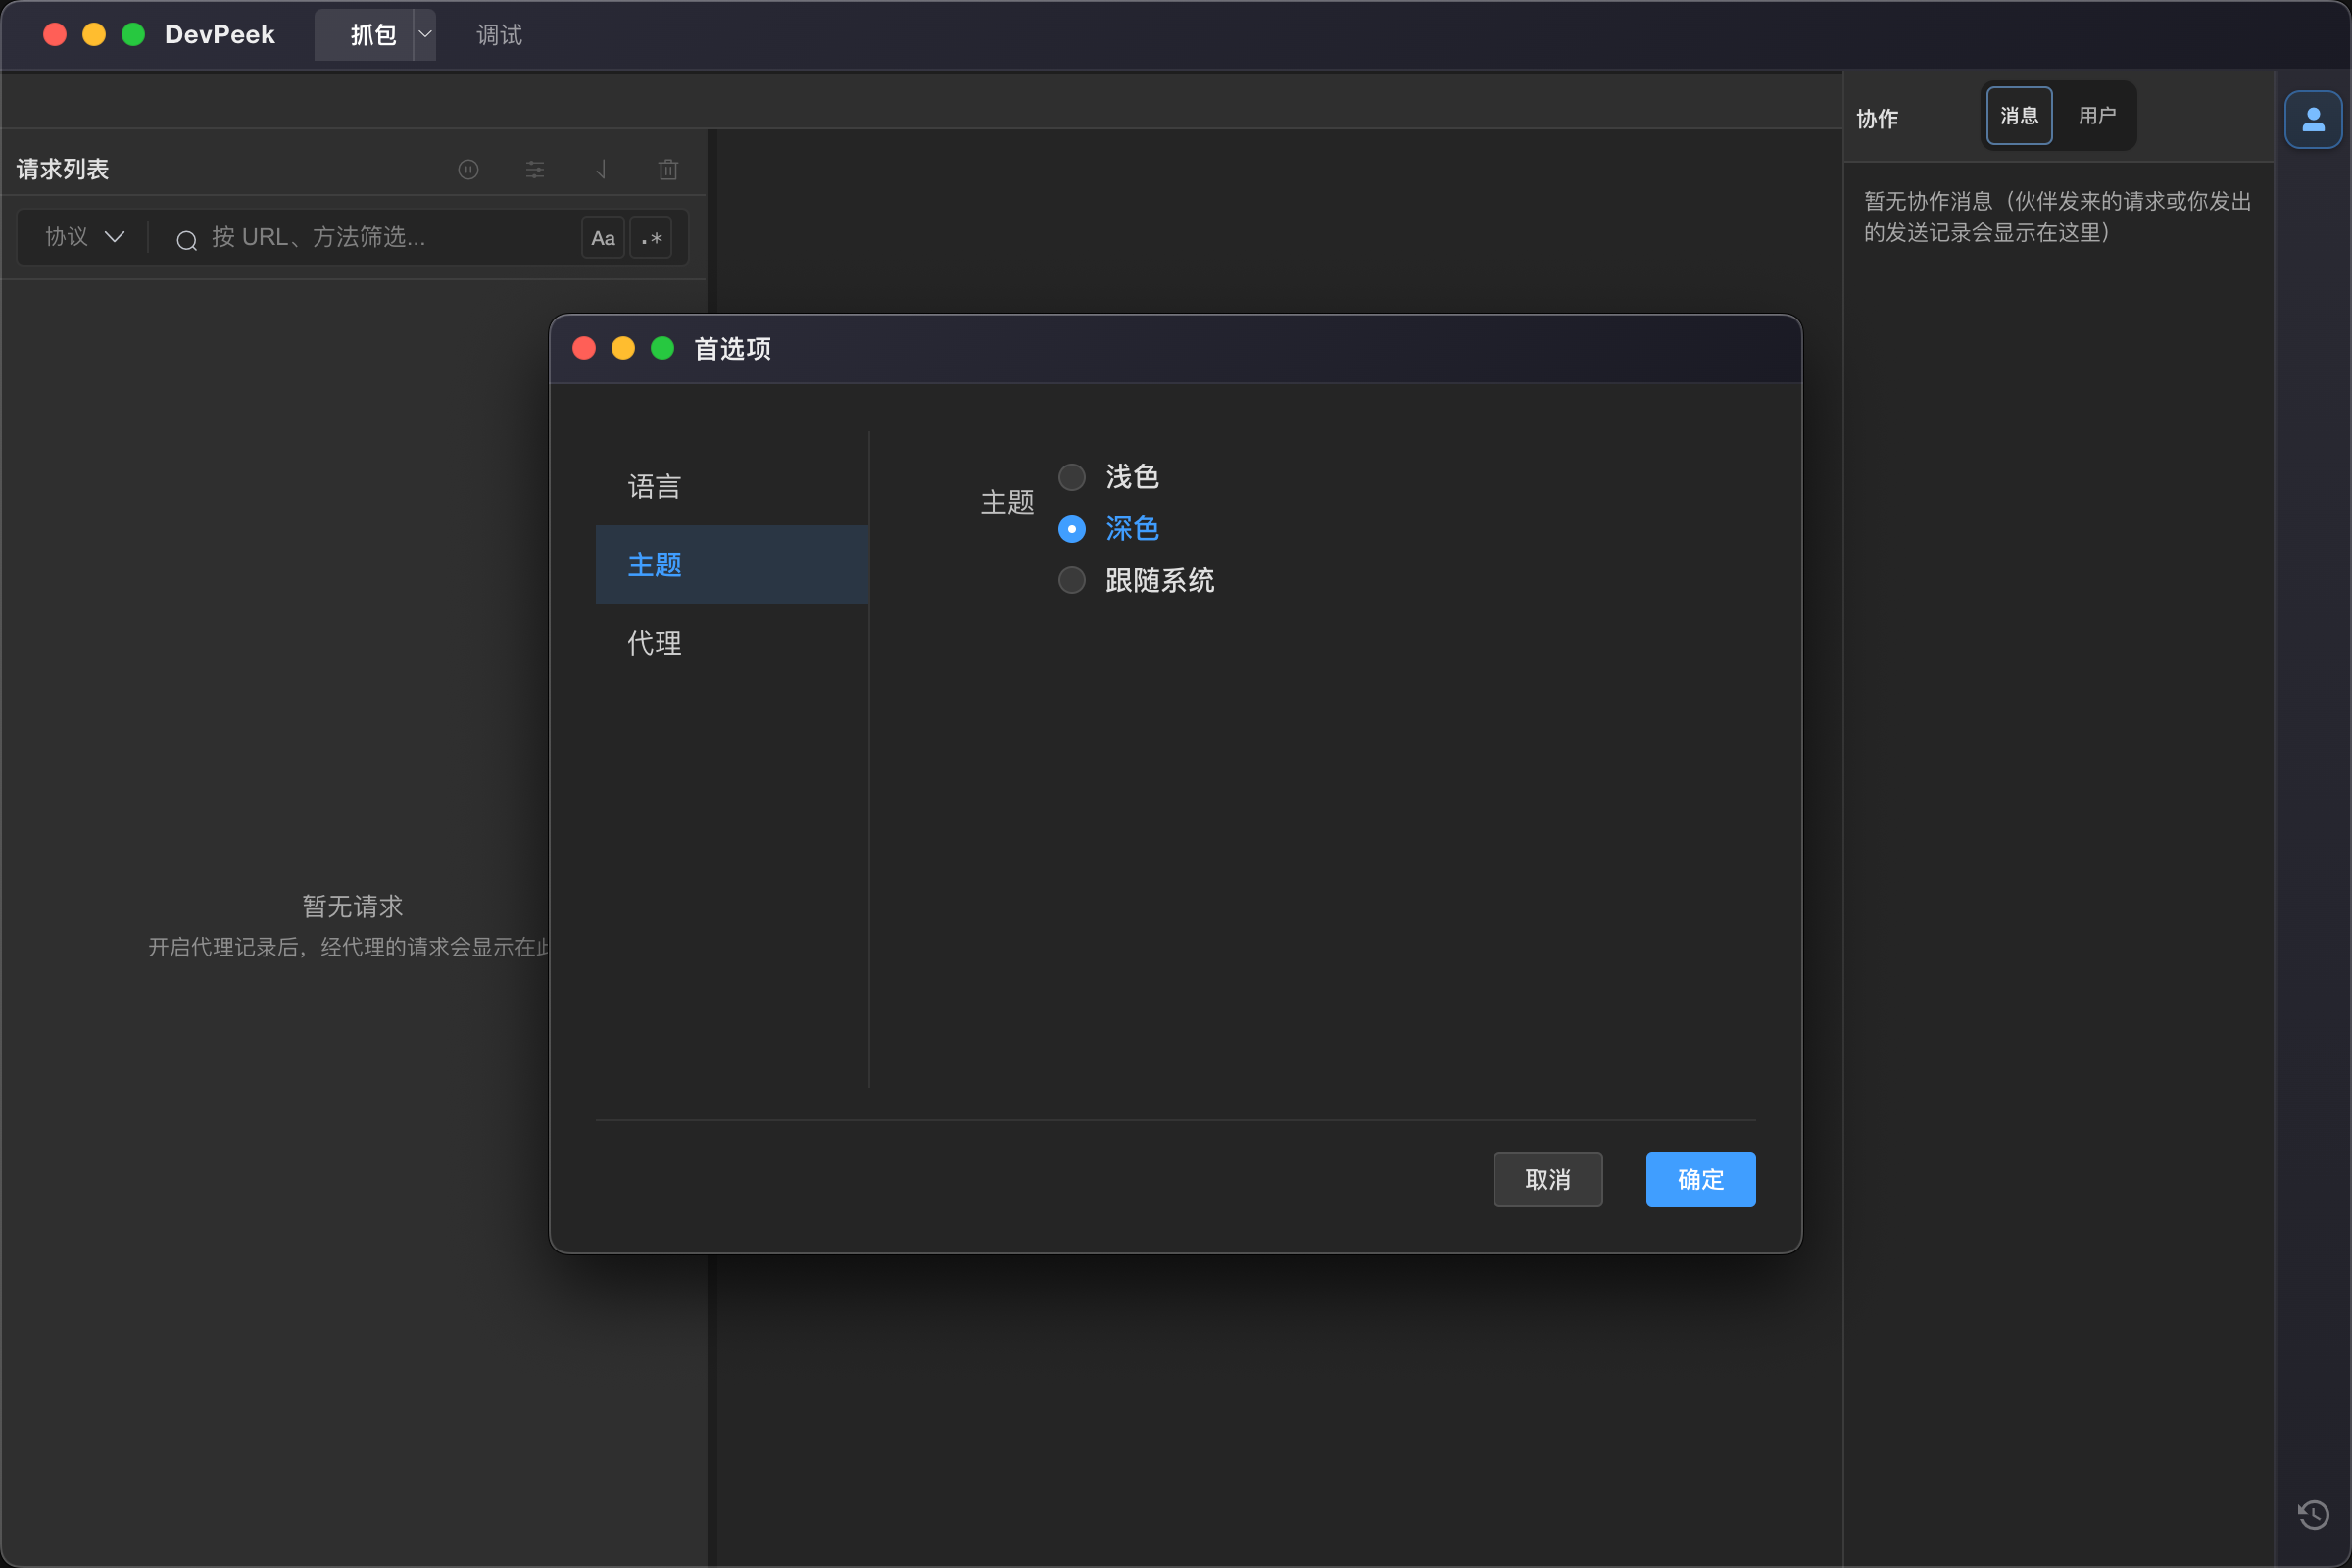Toggle case-sensitive Aa filter
The width and height of the screenshot is (2352, 1568).
pos(603,238)
